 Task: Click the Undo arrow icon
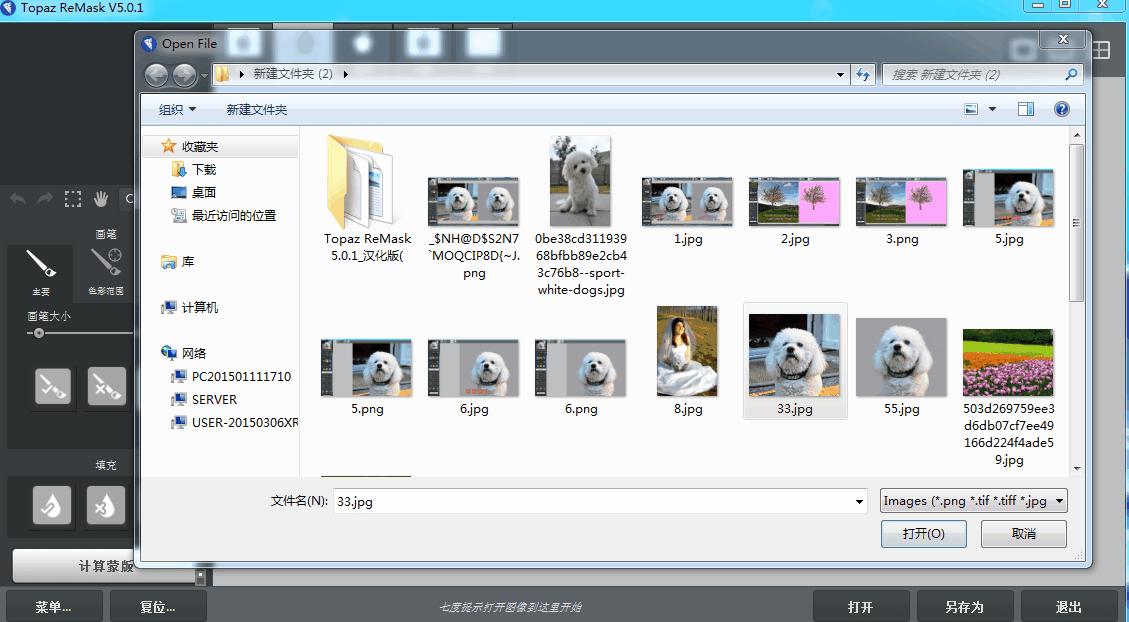click(18, 198)
